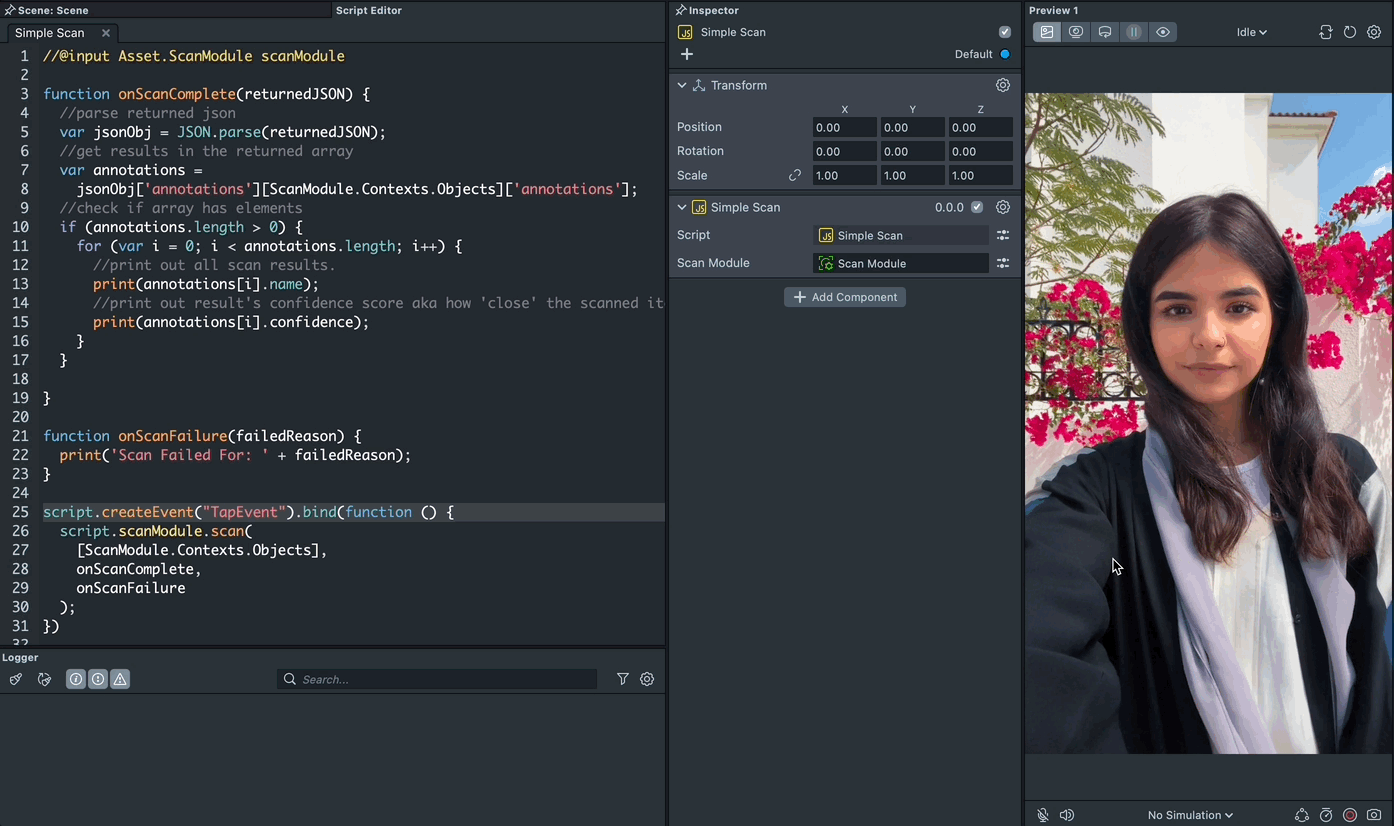This screenshot has width=1394, height=826.
Task: Switch to the Simple Scan script tab
Action: coord(50,33)
